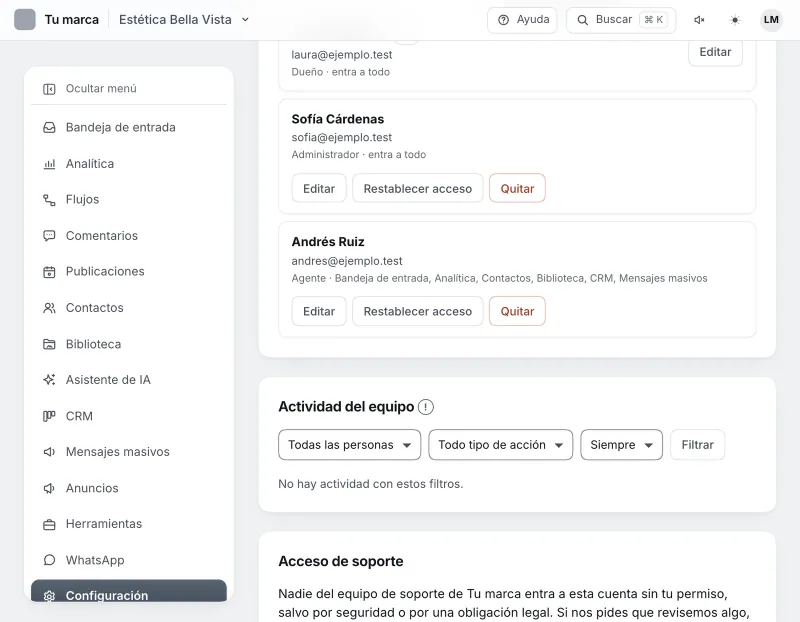The height and width of the screenshot is (622, 800).
Task: Click the Andrés Ruiz name heading
Action: (328, 241)
